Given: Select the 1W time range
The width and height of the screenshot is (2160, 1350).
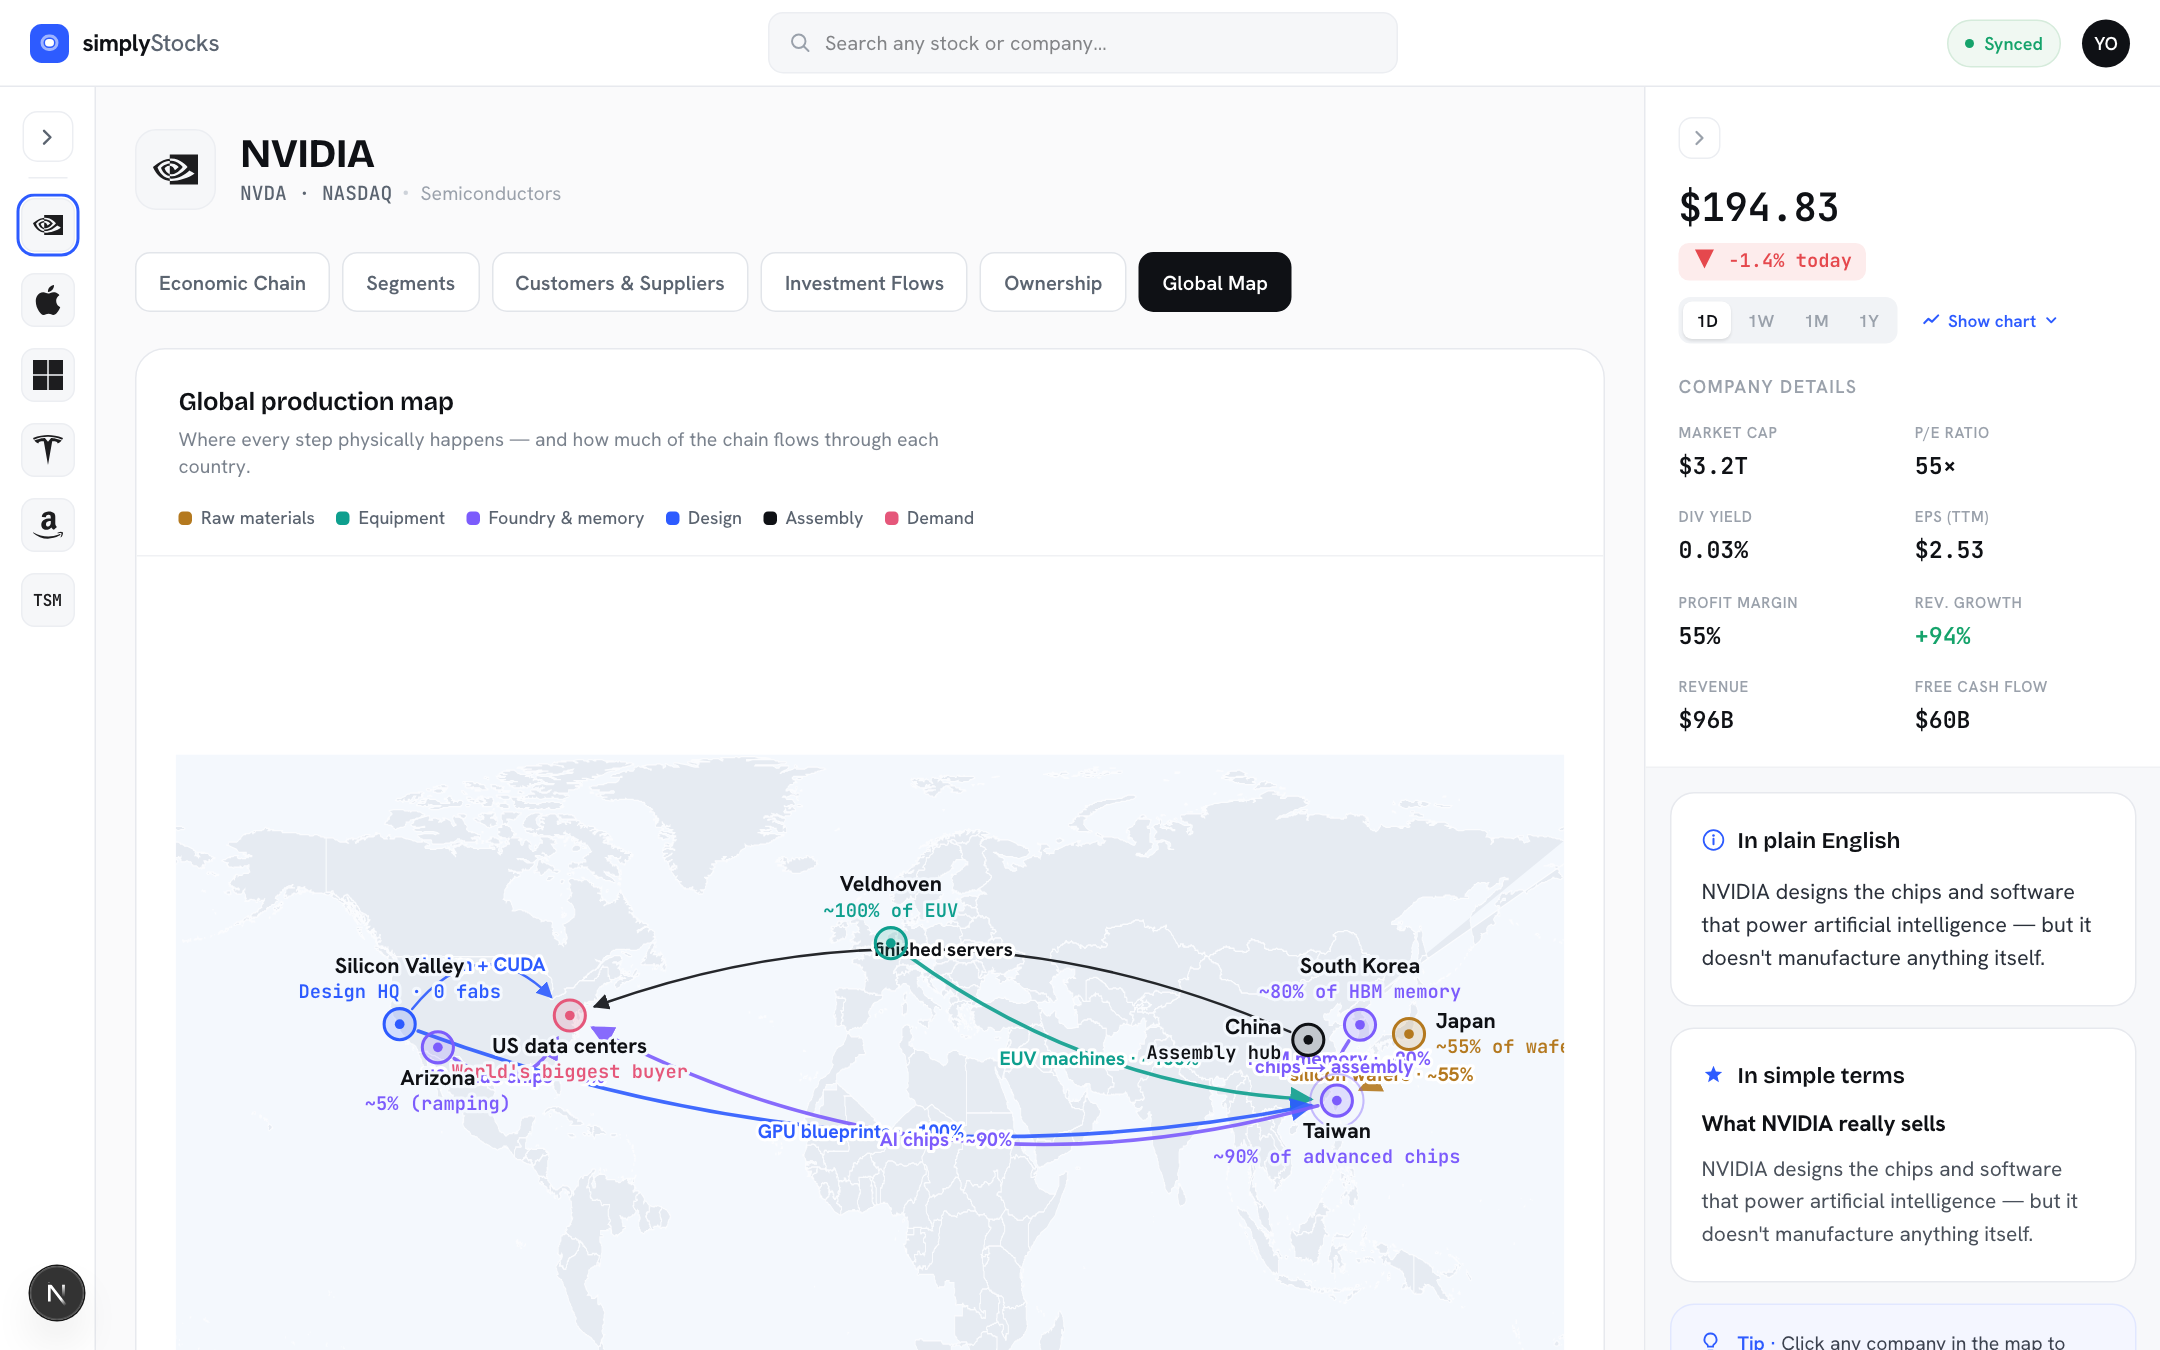Looking at the screenshot, I should 1761,321.
